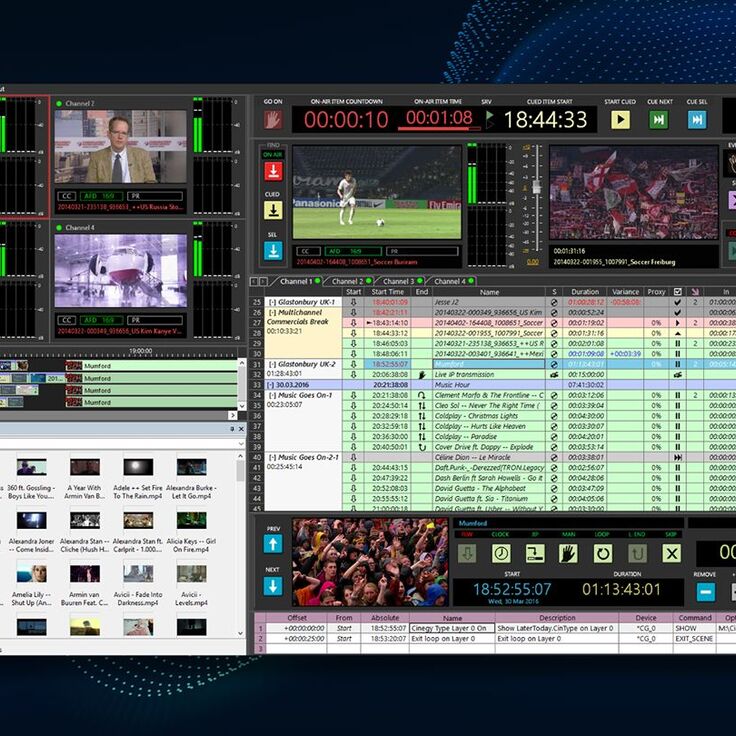
Task: Click the Start Time column header
Action: (388, 291)
